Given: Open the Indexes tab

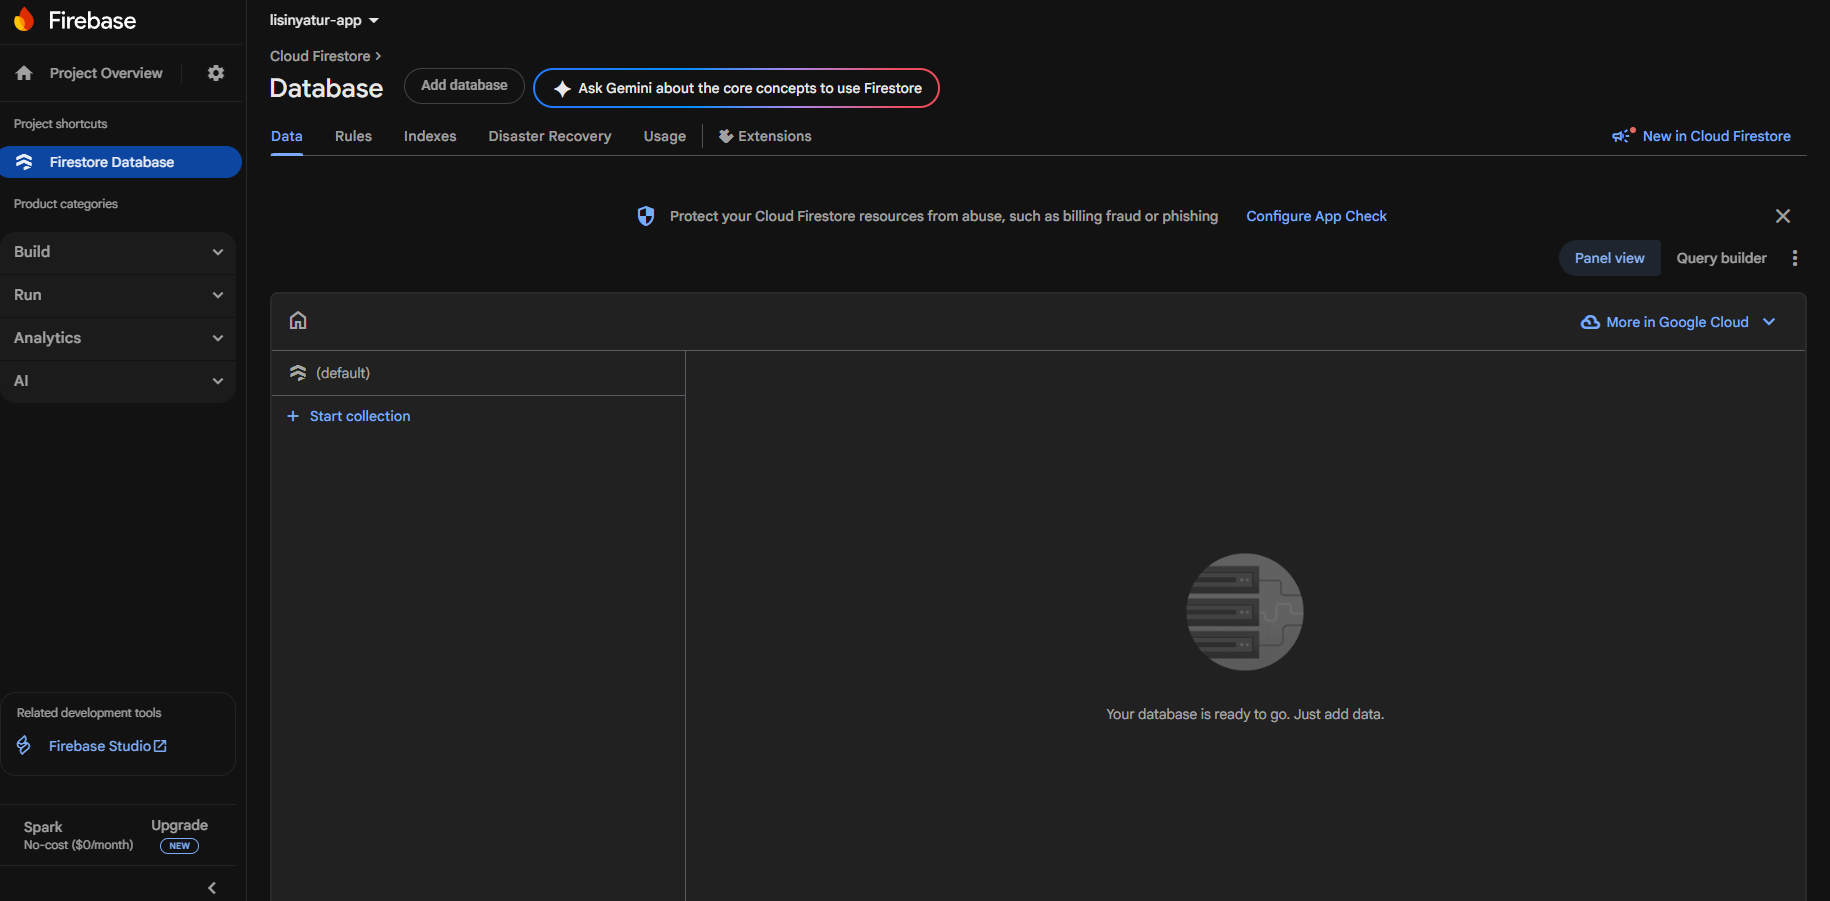Looking at the screenshot, I should 430,136.
